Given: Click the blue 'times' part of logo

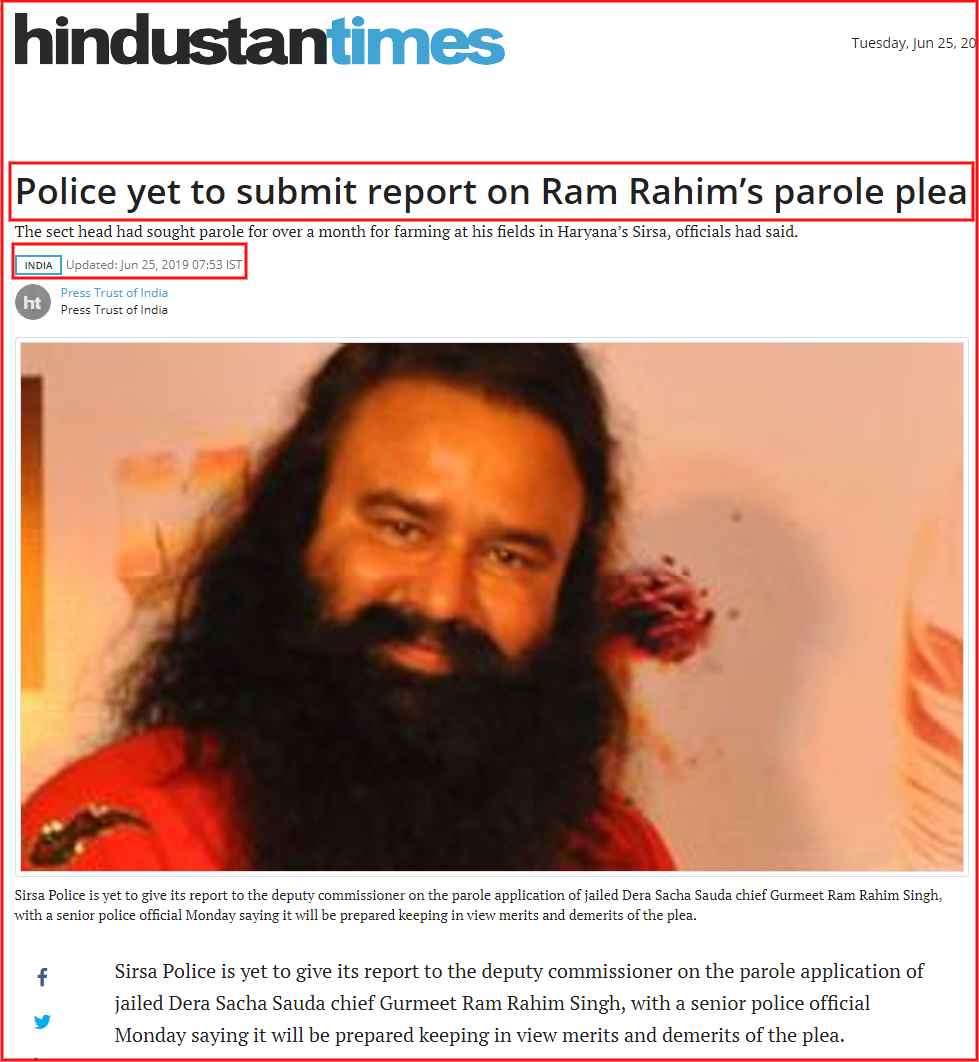Looking at the screenshot, I should pyautogui.click(x=416, y=41).
